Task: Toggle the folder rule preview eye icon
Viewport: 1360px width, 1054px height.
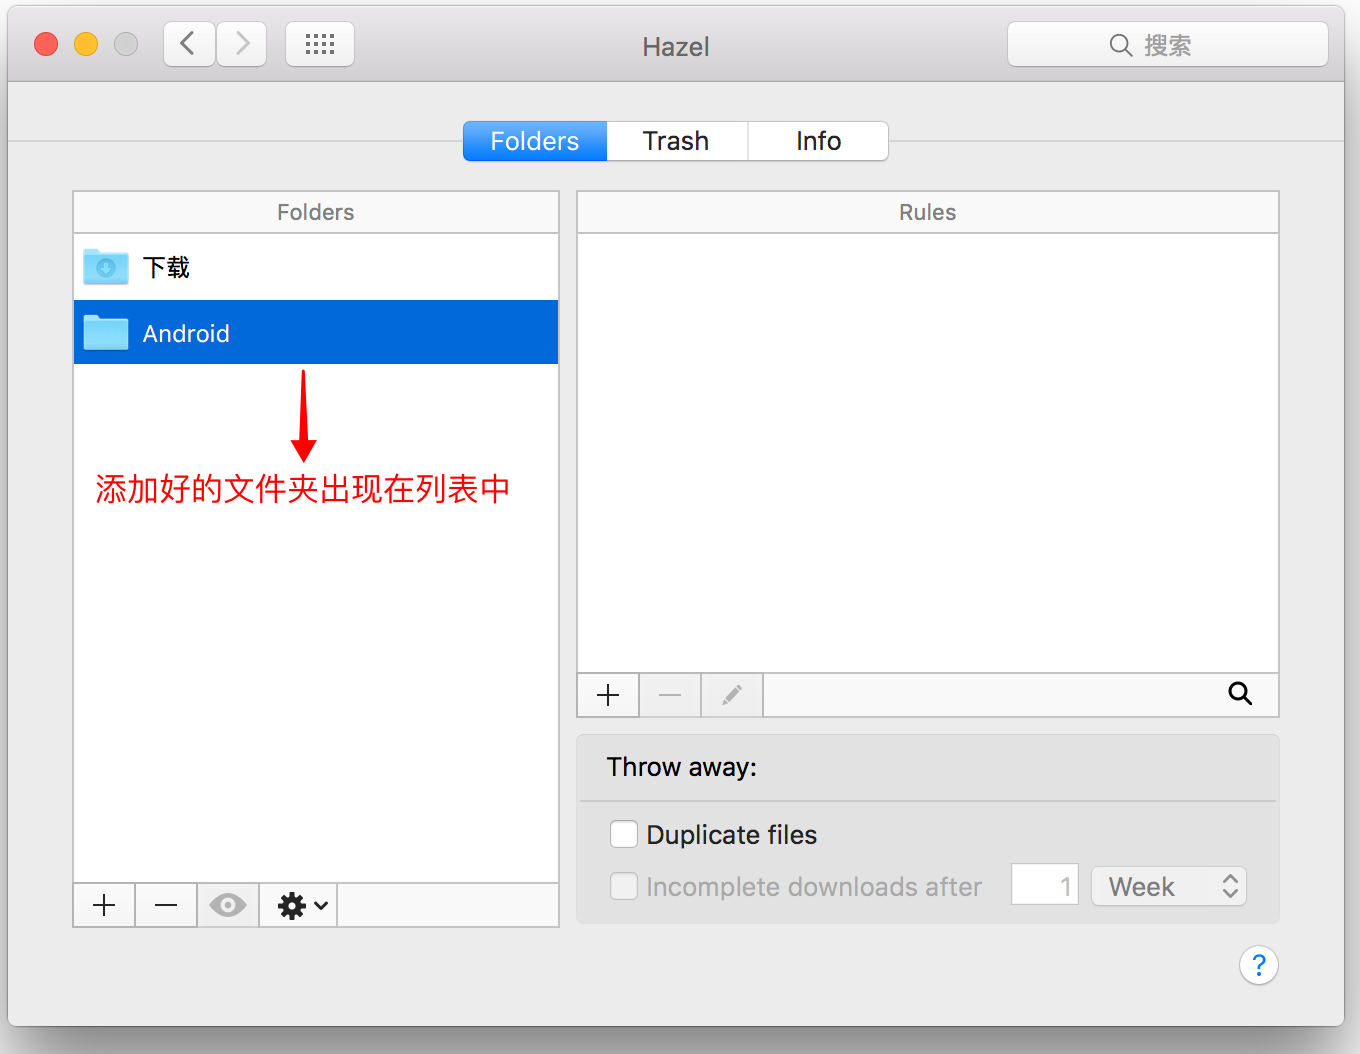Action: 228,906
